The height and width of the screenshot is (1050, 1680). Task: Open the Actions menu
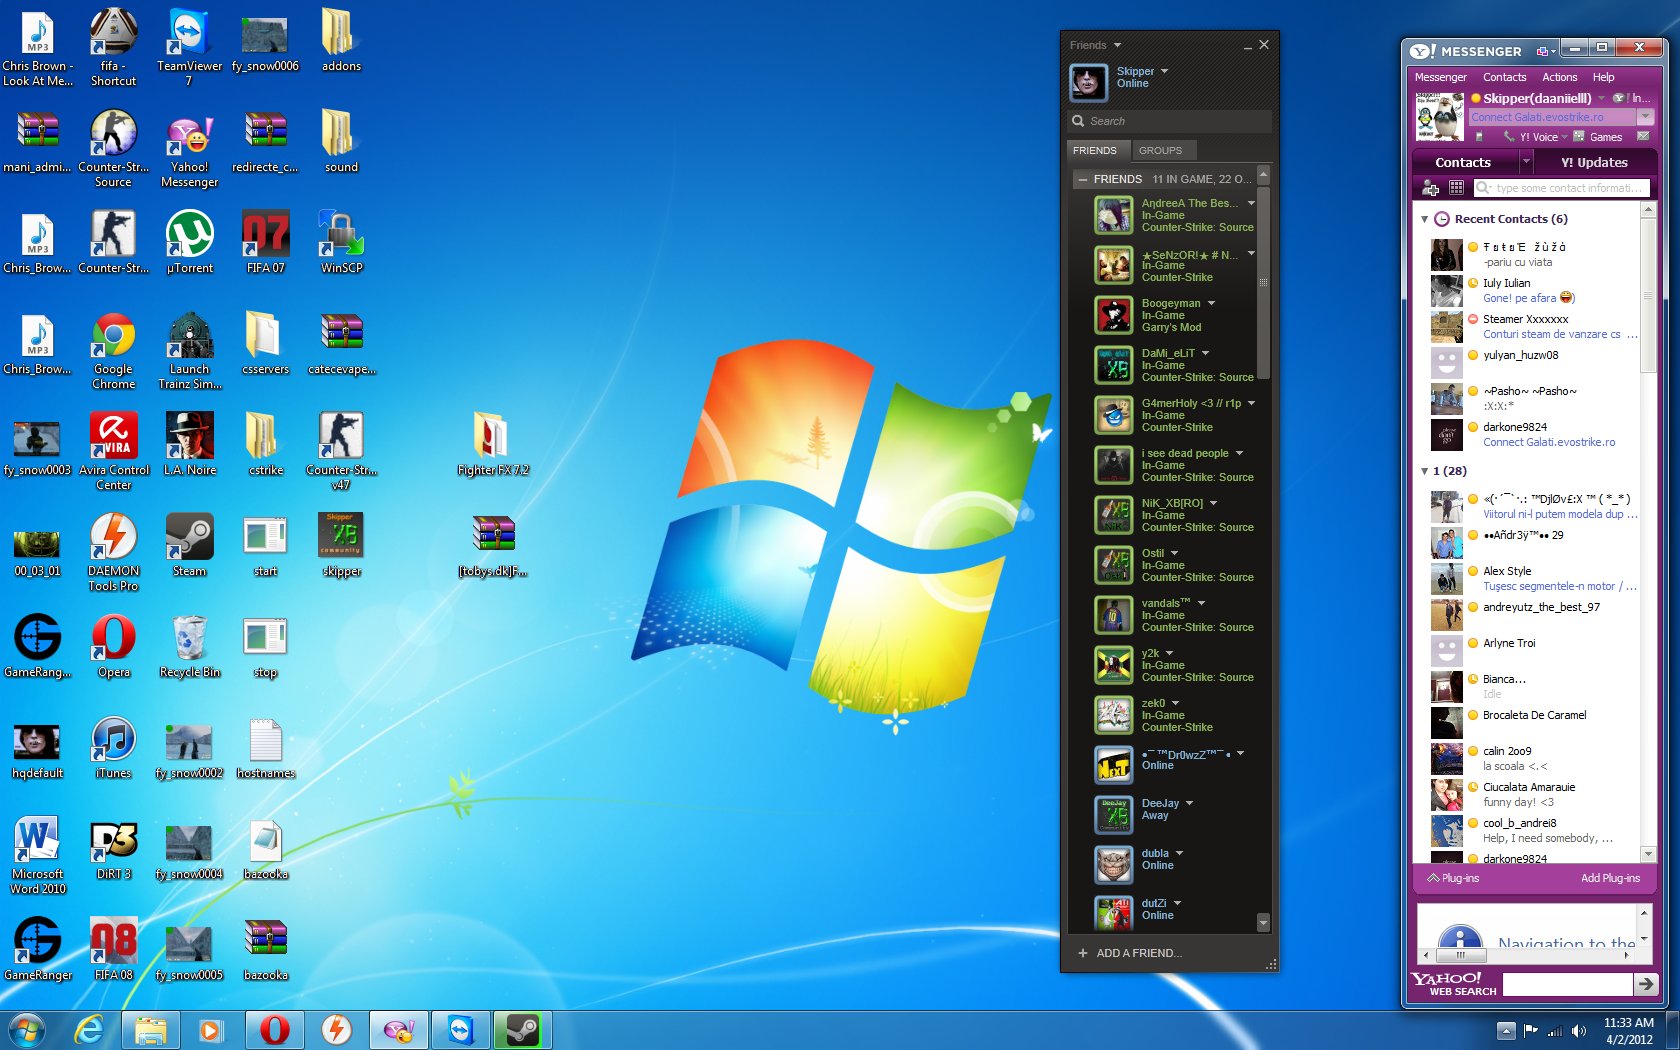[1559, 77]
